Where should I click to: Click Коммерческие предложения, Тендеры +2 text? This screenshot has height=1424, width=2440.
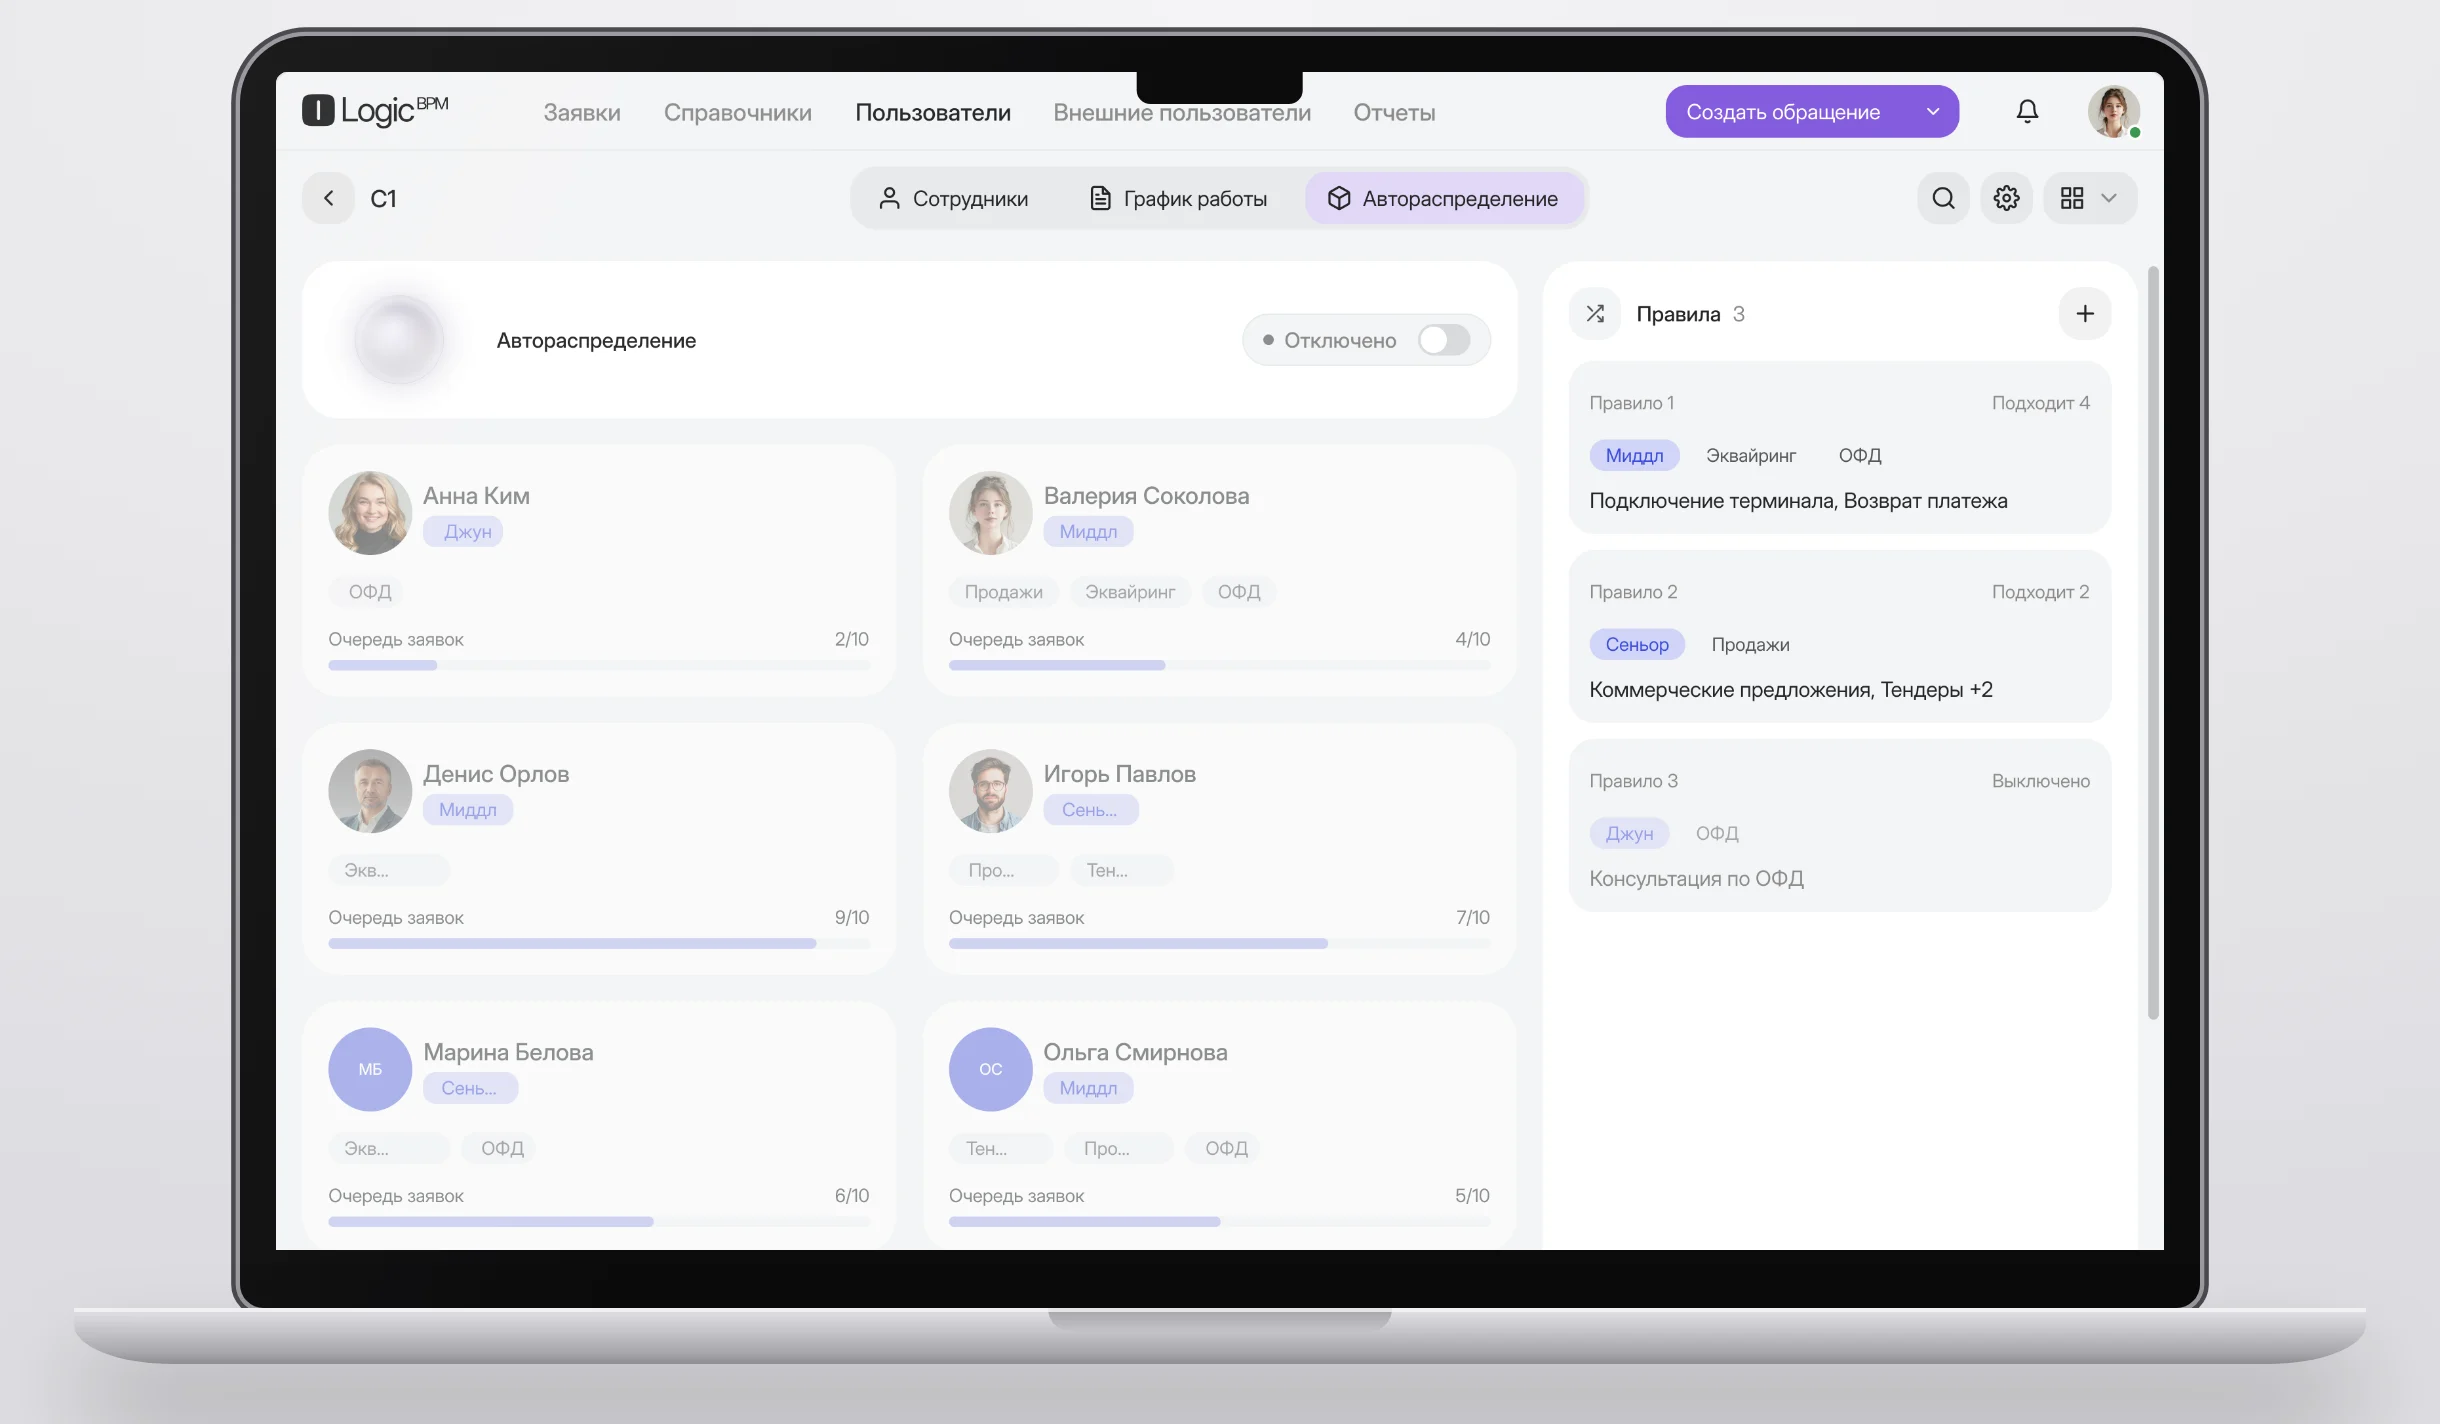coord(1790,690)
